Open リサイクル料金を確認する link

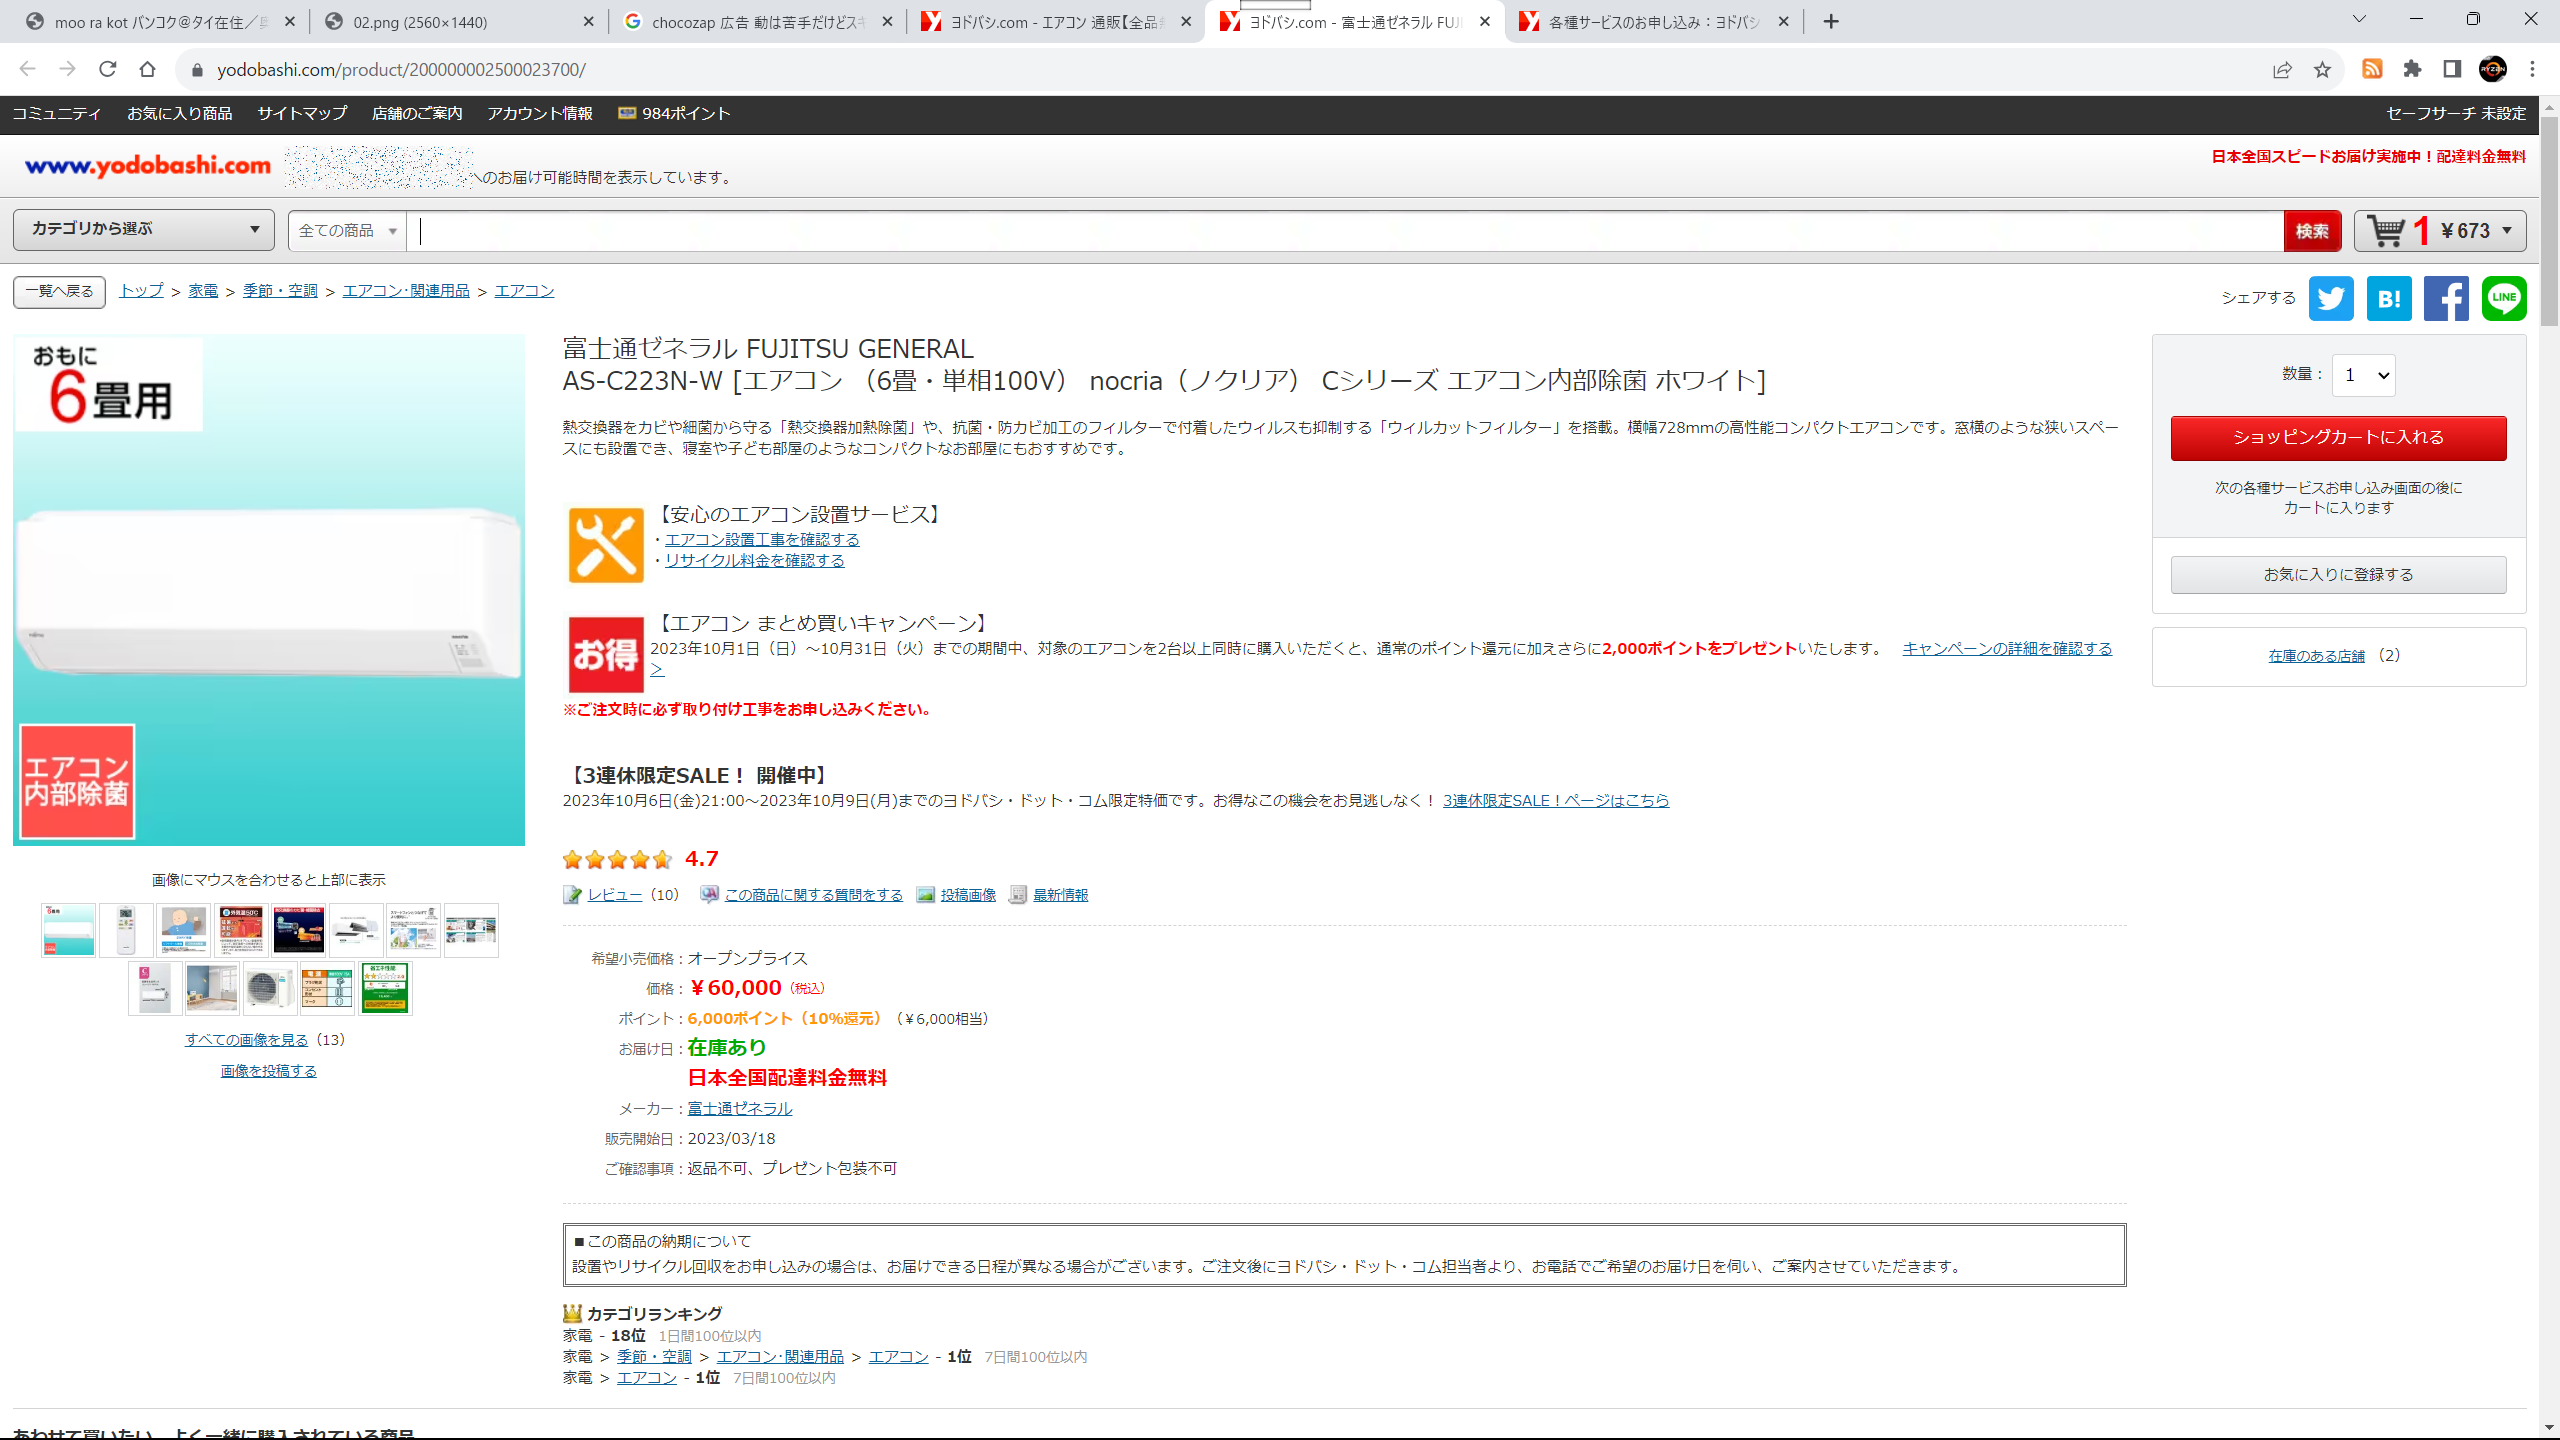(755, 561)
